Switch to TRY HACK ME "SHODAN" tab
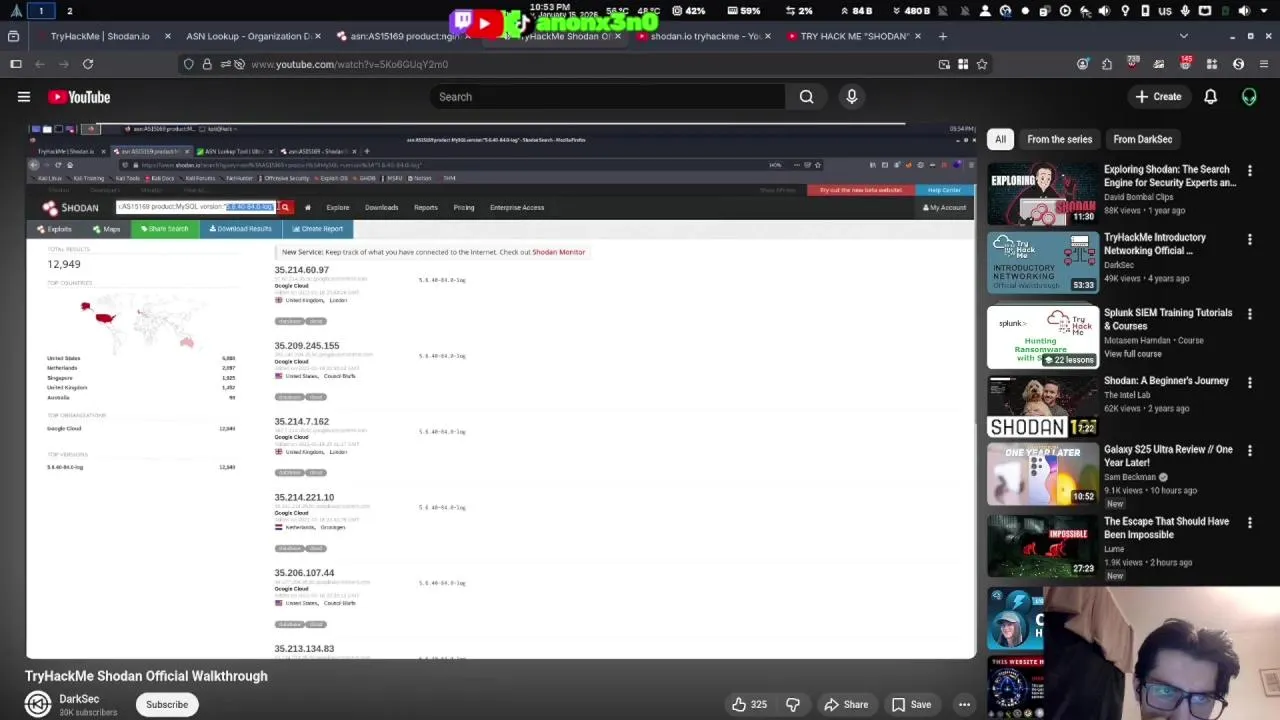The width and height of the screenshot is (1280, 720). click(x=854, y=36)
